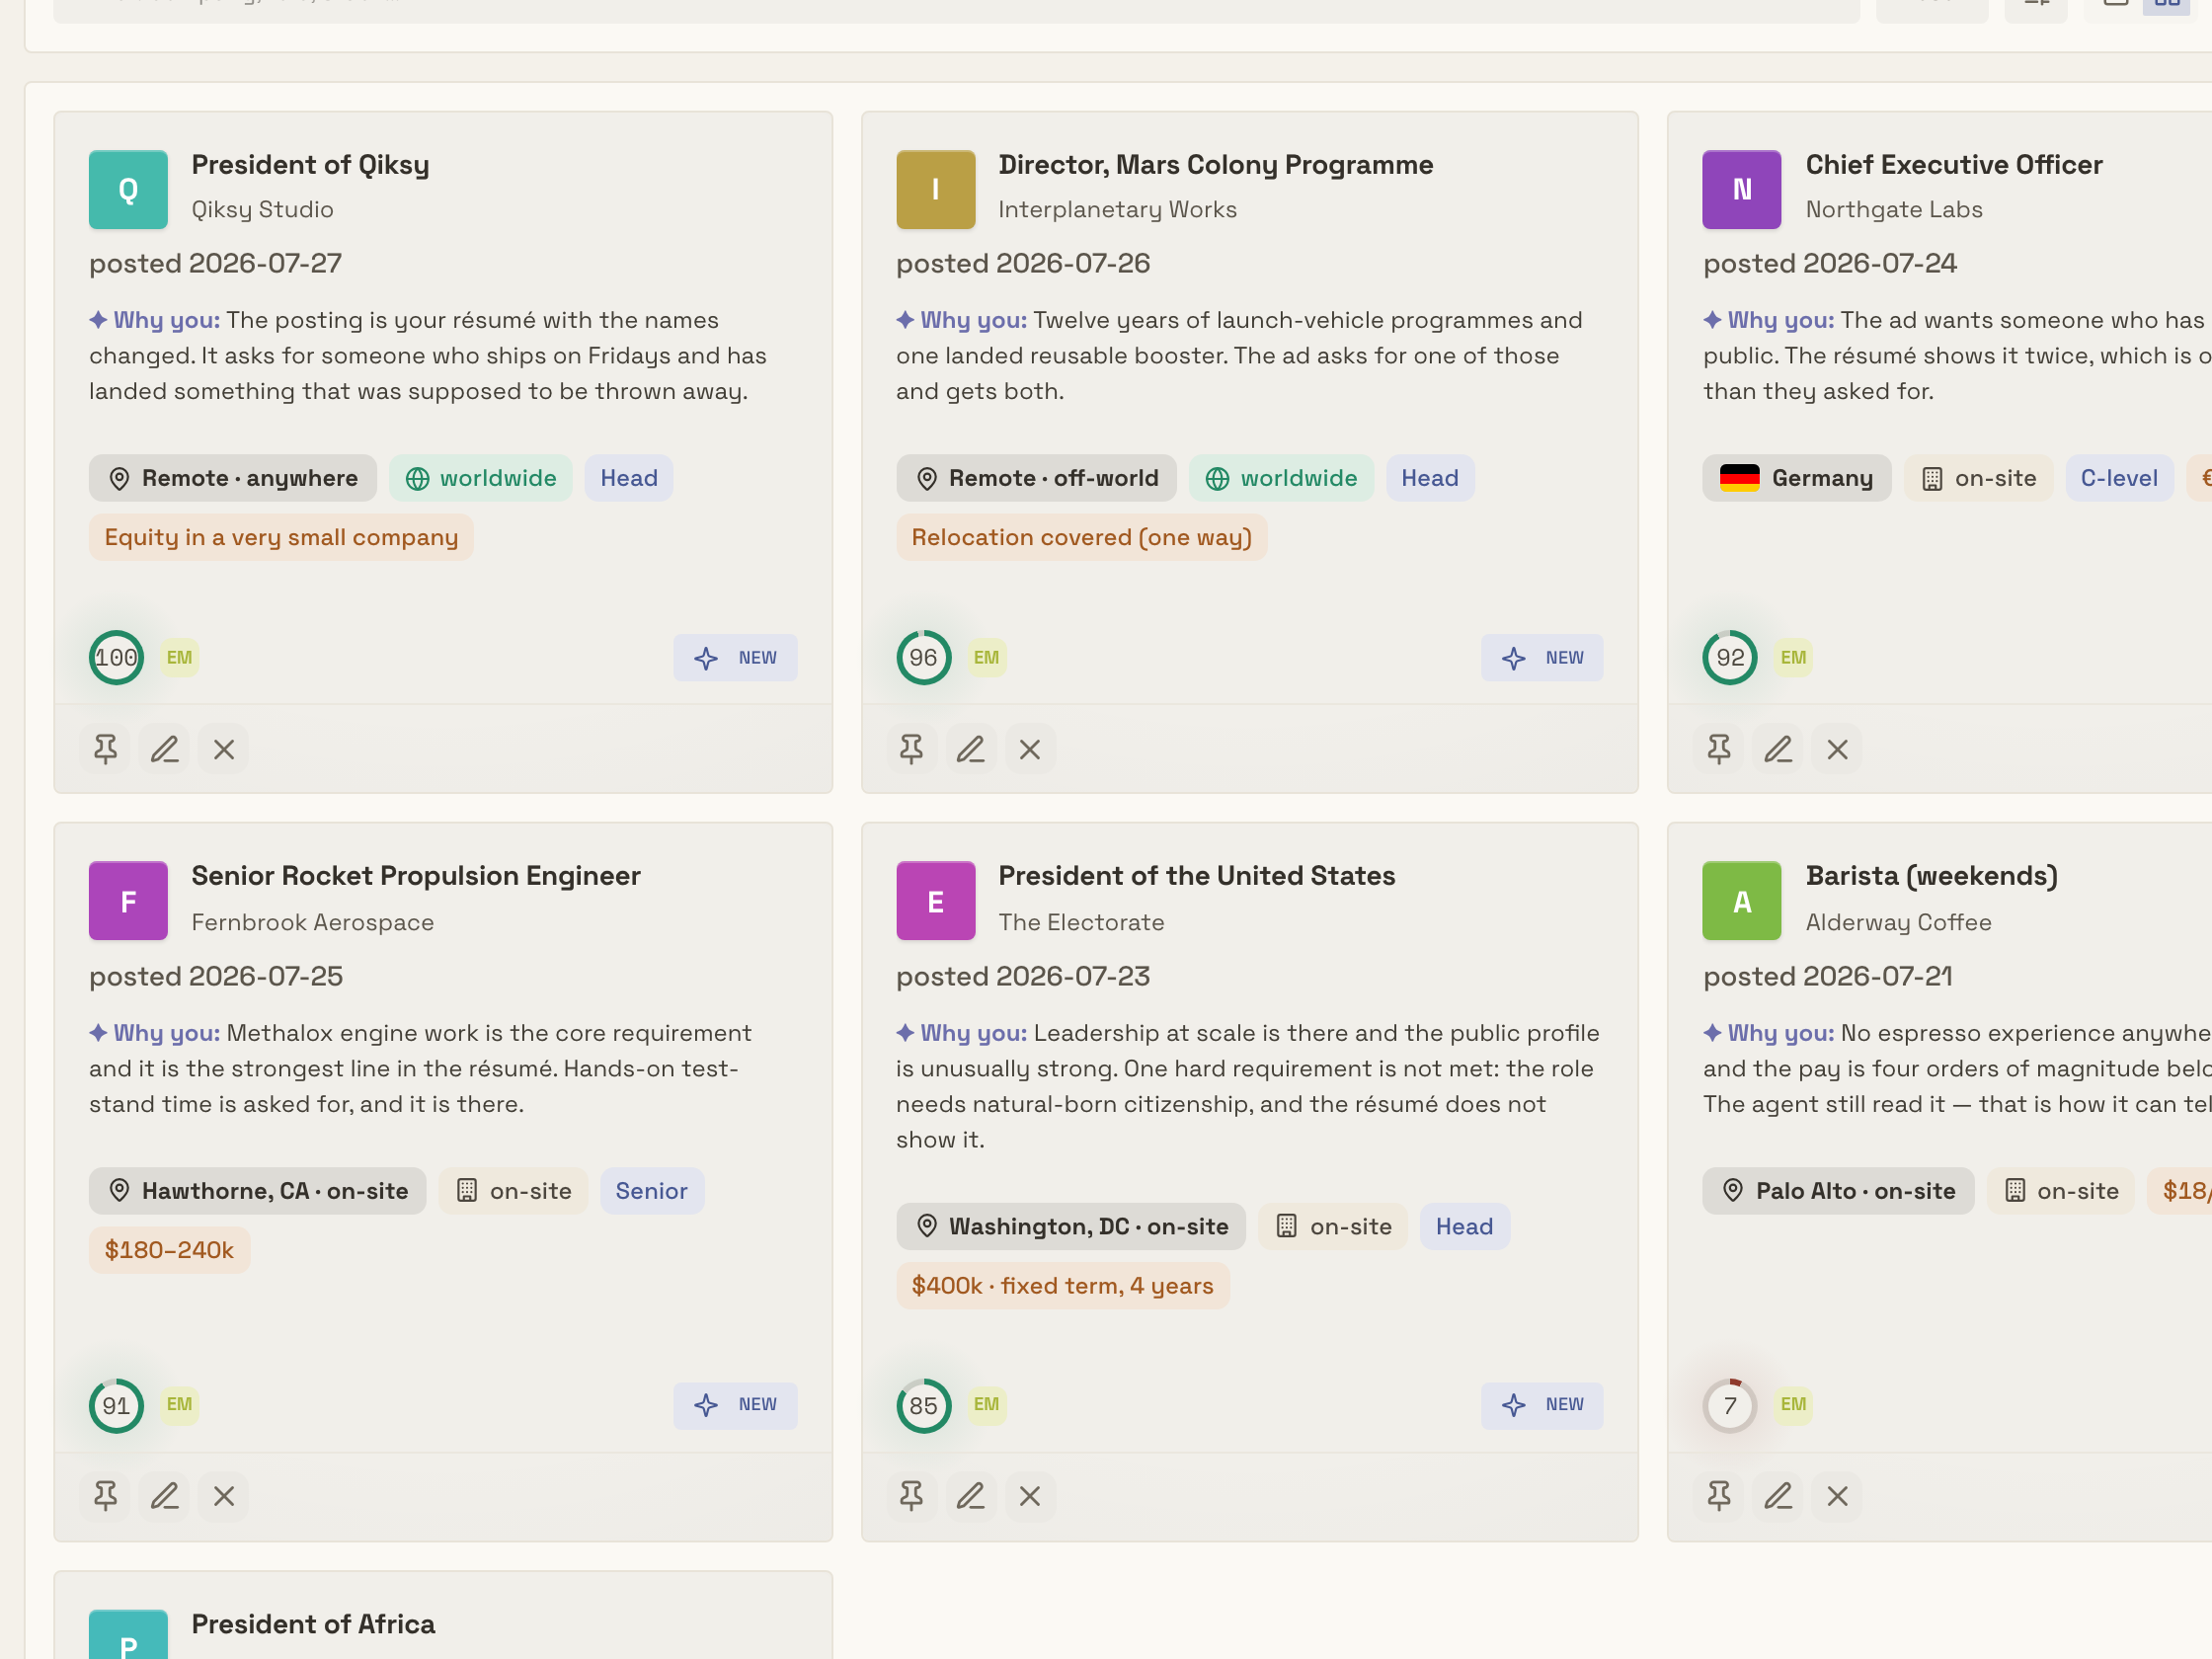
Task: Click the Germany location tag
Action: point(1797,478)
